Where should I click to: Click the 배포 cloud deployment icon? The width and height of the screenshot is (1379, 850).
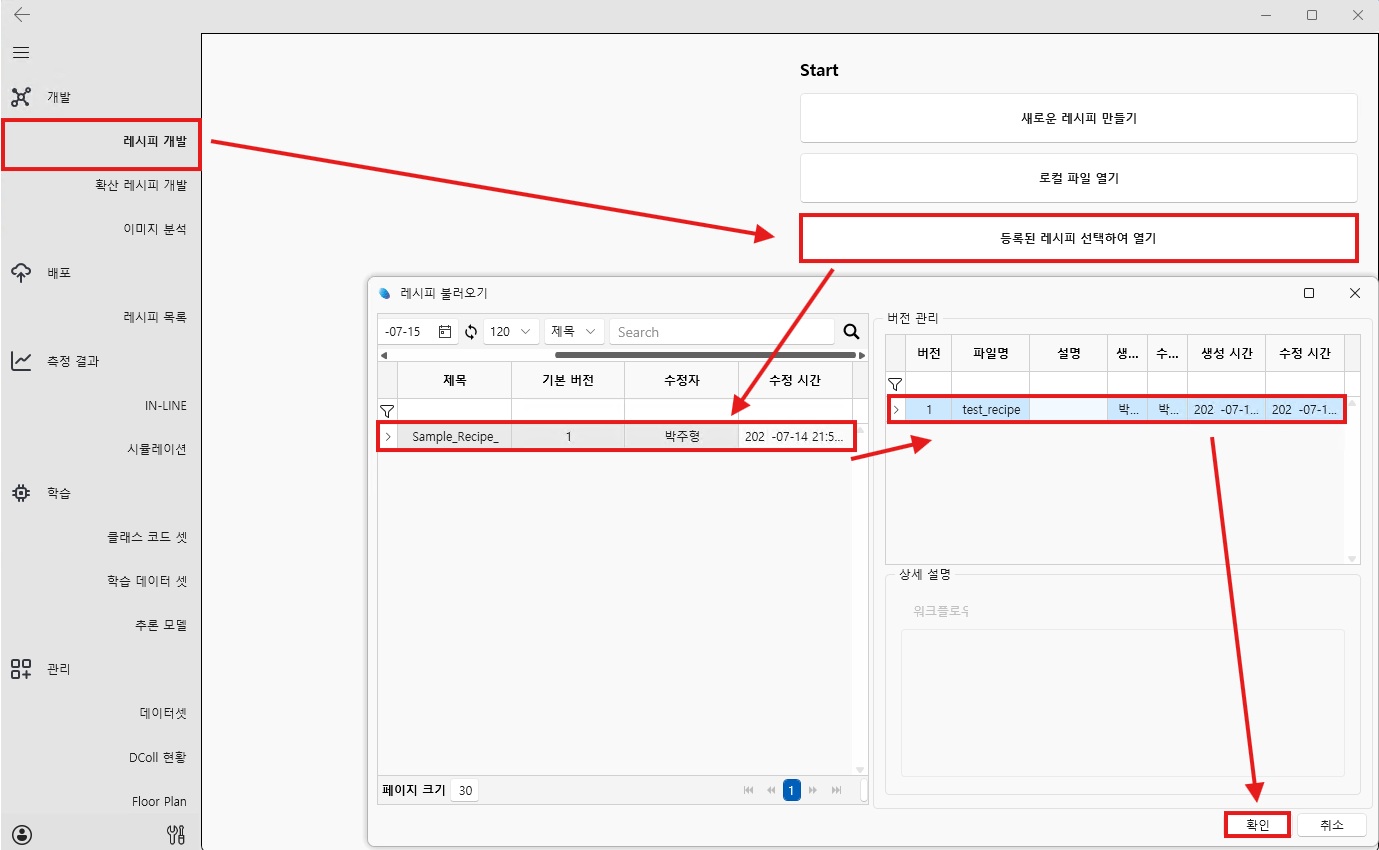pos(20,272)
